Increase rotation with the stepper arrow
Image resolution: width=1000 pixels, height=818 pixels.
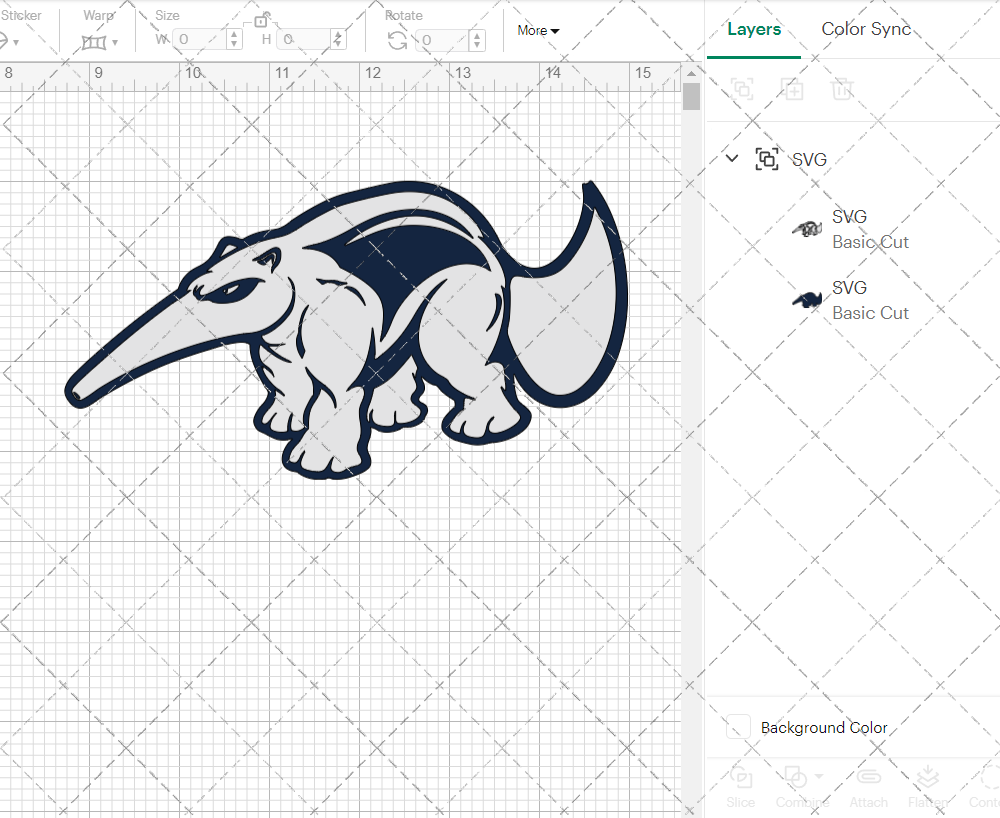(477, 36)
